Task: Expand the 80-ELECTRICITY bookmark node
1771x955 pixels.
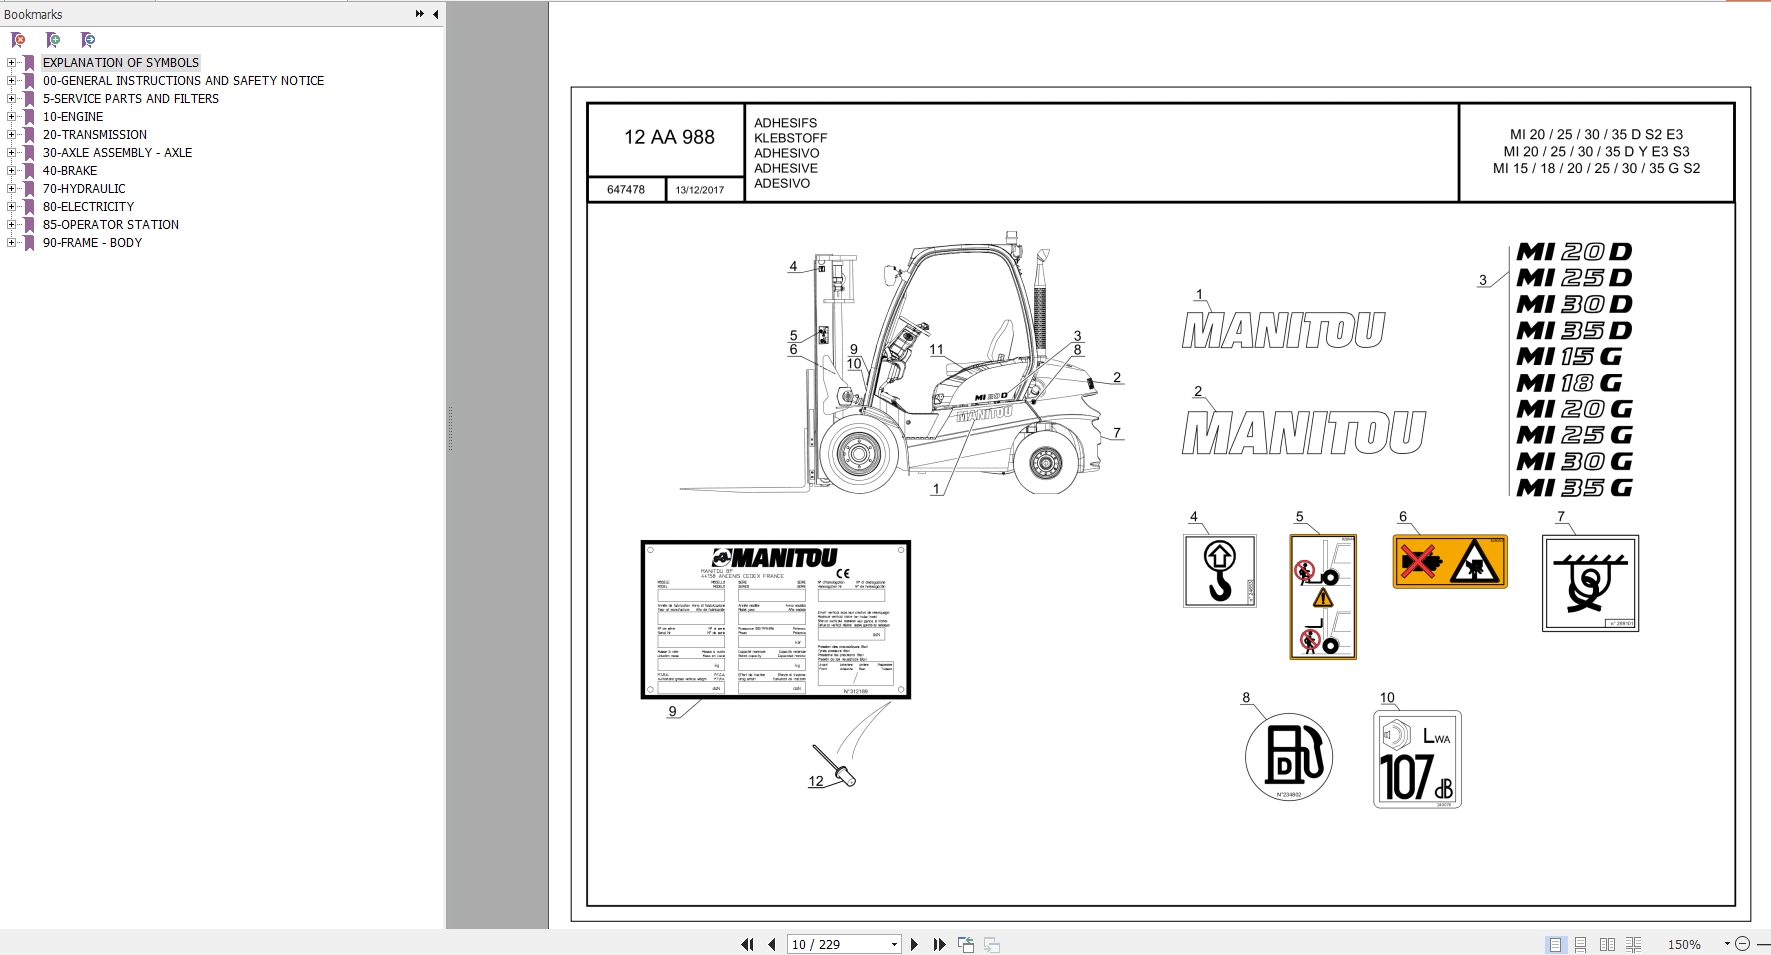Action: click(11, 206)
